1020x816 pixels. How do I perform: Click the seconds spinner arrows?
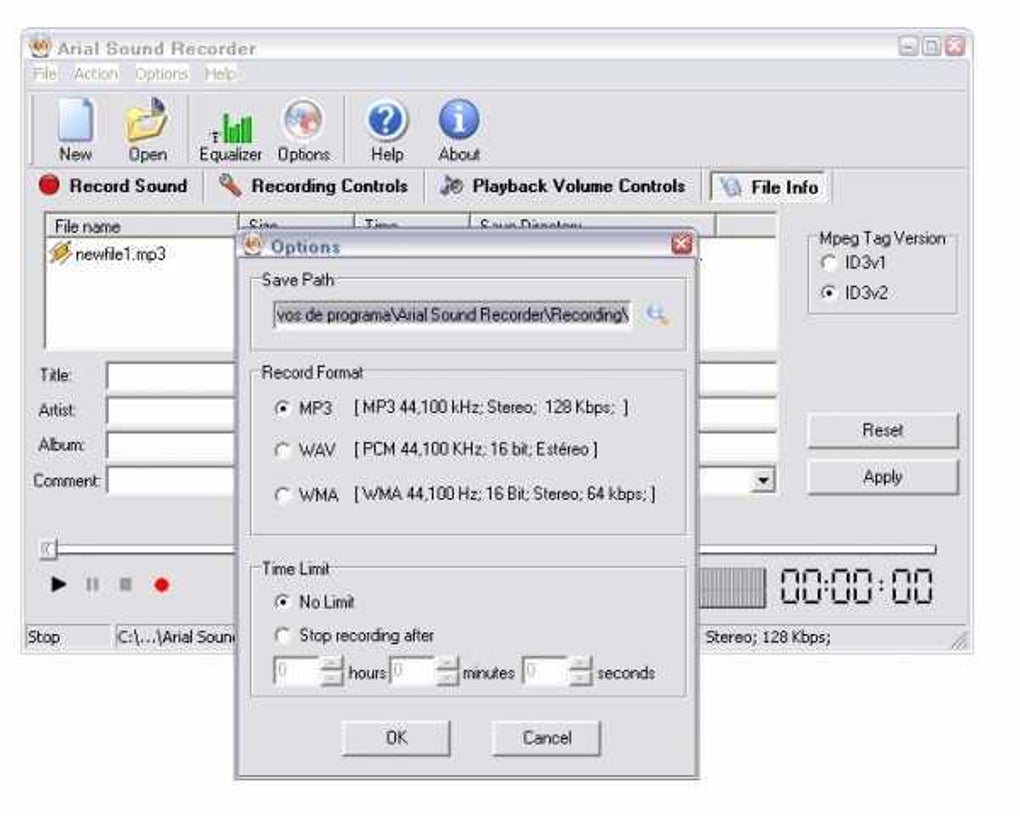[580, 672]
